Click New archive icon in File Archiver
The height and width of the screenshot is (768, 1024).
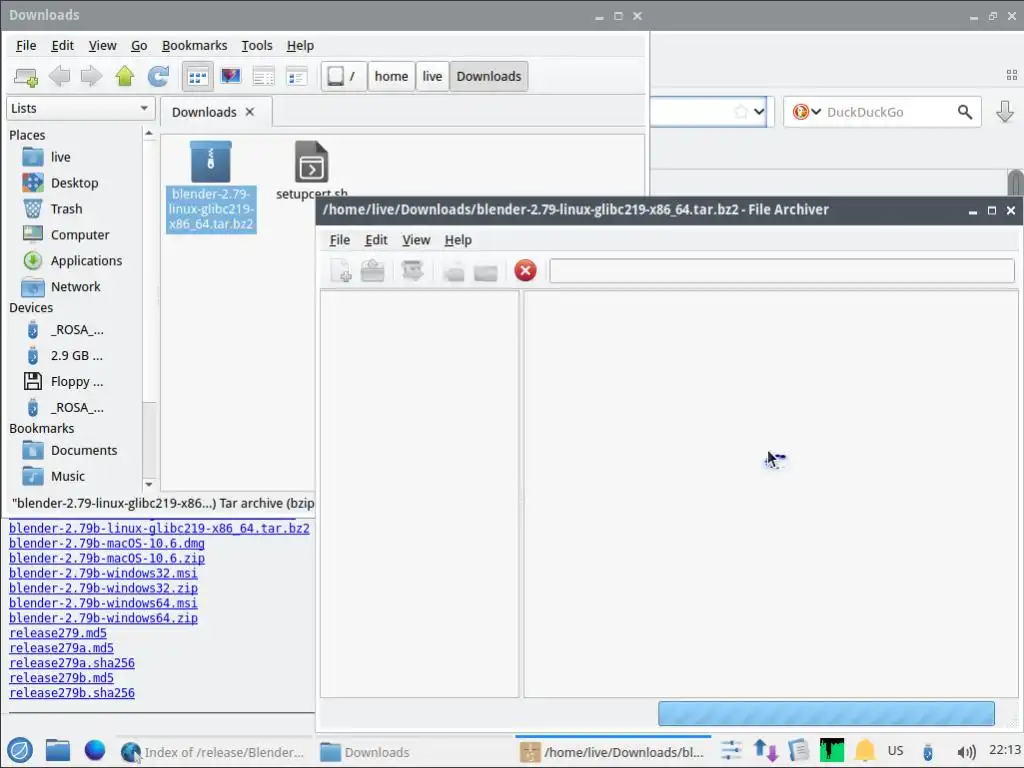(x=340, y=270)
